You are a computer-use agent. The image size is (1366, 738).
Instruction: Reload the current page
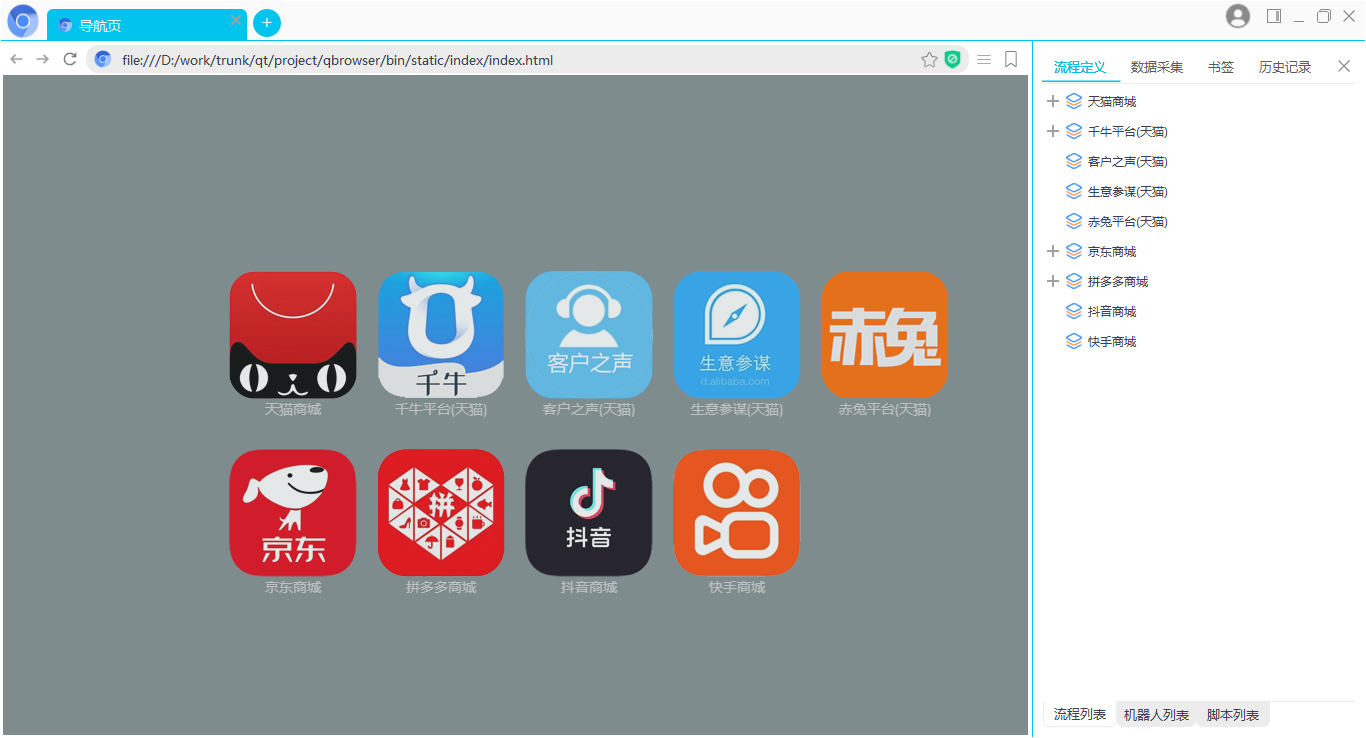(x=70, y=60)
